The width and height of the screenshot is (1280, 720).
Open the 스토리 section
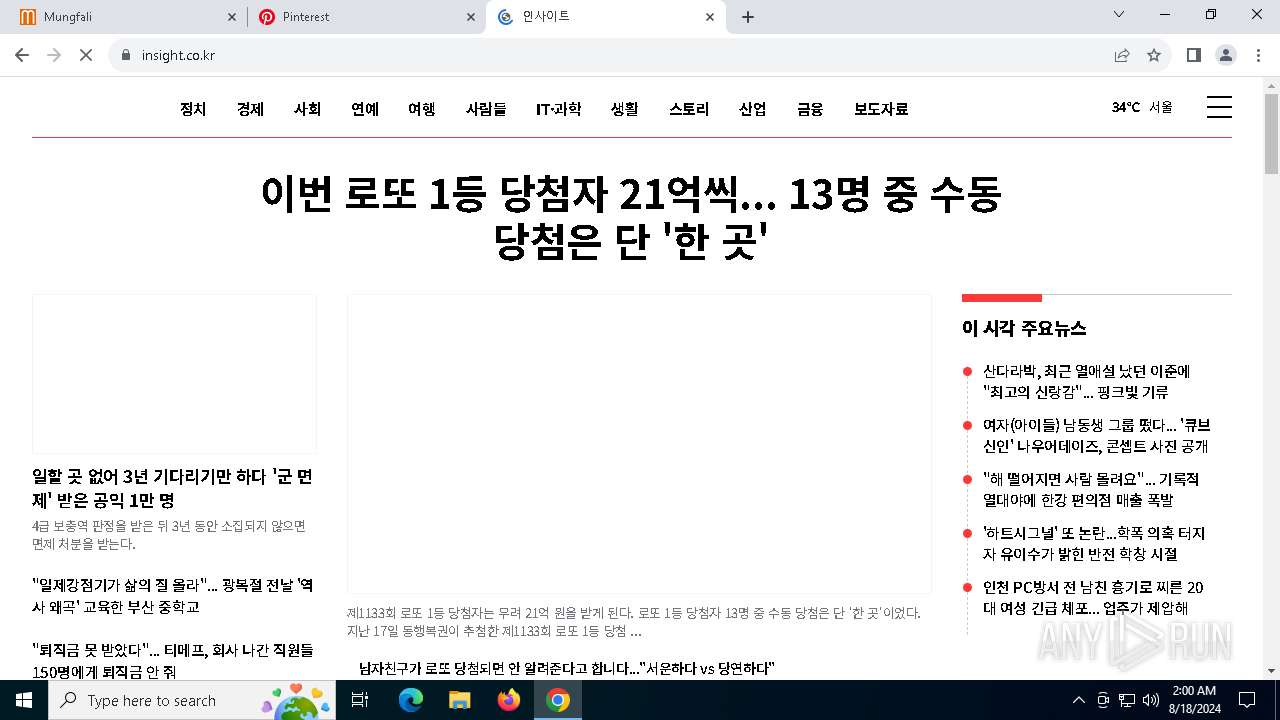click(x=689, y=109)
